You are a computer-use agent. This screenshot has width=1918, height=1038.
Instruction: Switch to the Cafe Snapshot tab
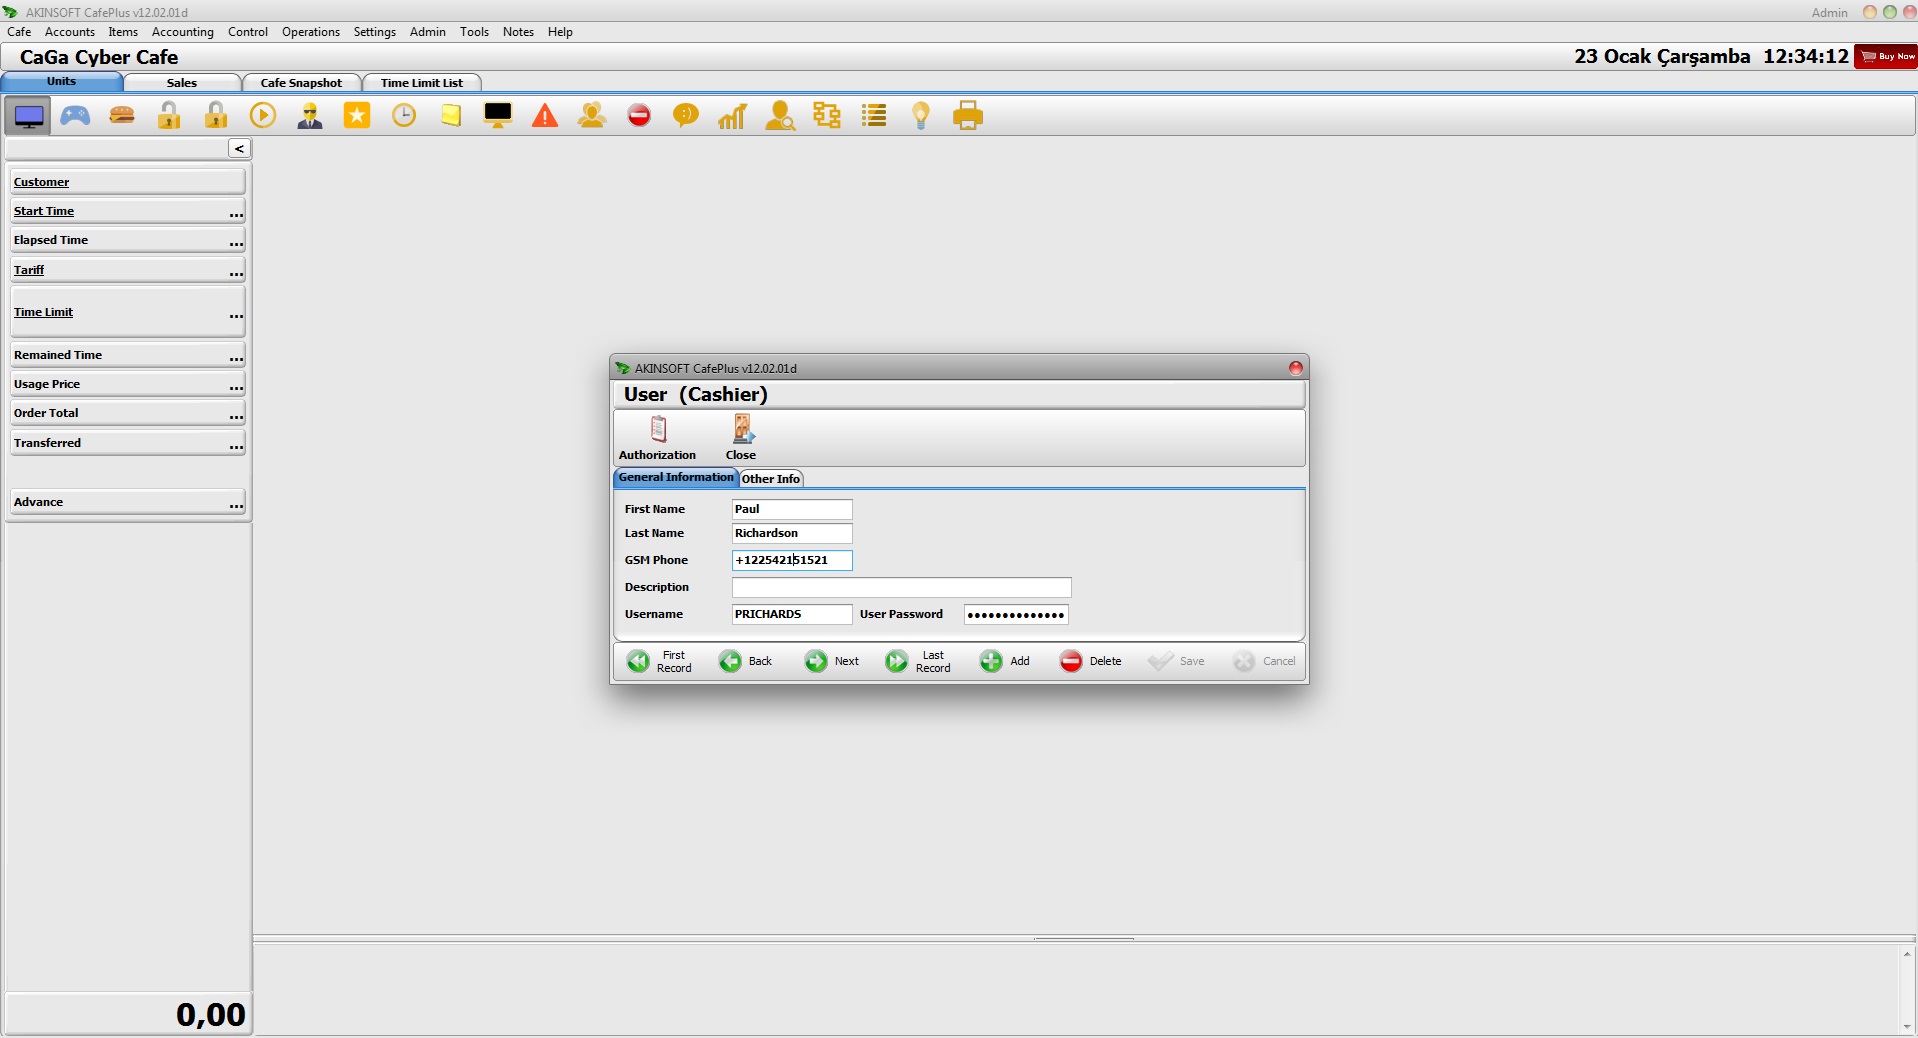point(300,82)
